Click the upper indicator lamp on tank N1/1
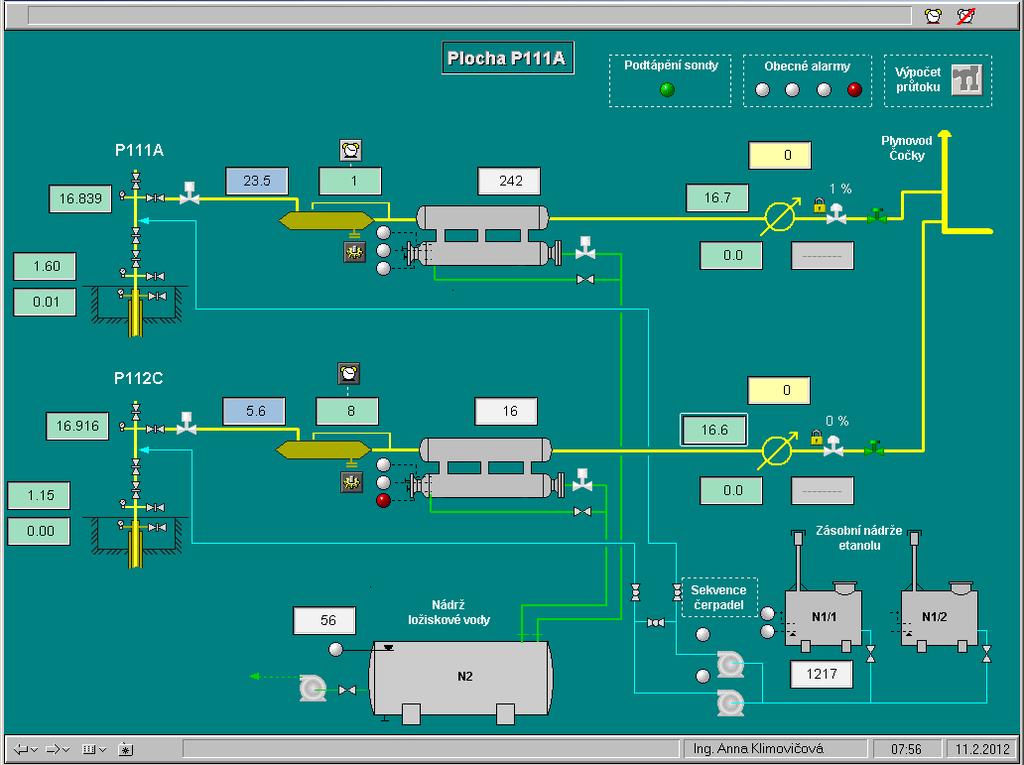This screenshot has height=765, width=1024. [768, 613]
